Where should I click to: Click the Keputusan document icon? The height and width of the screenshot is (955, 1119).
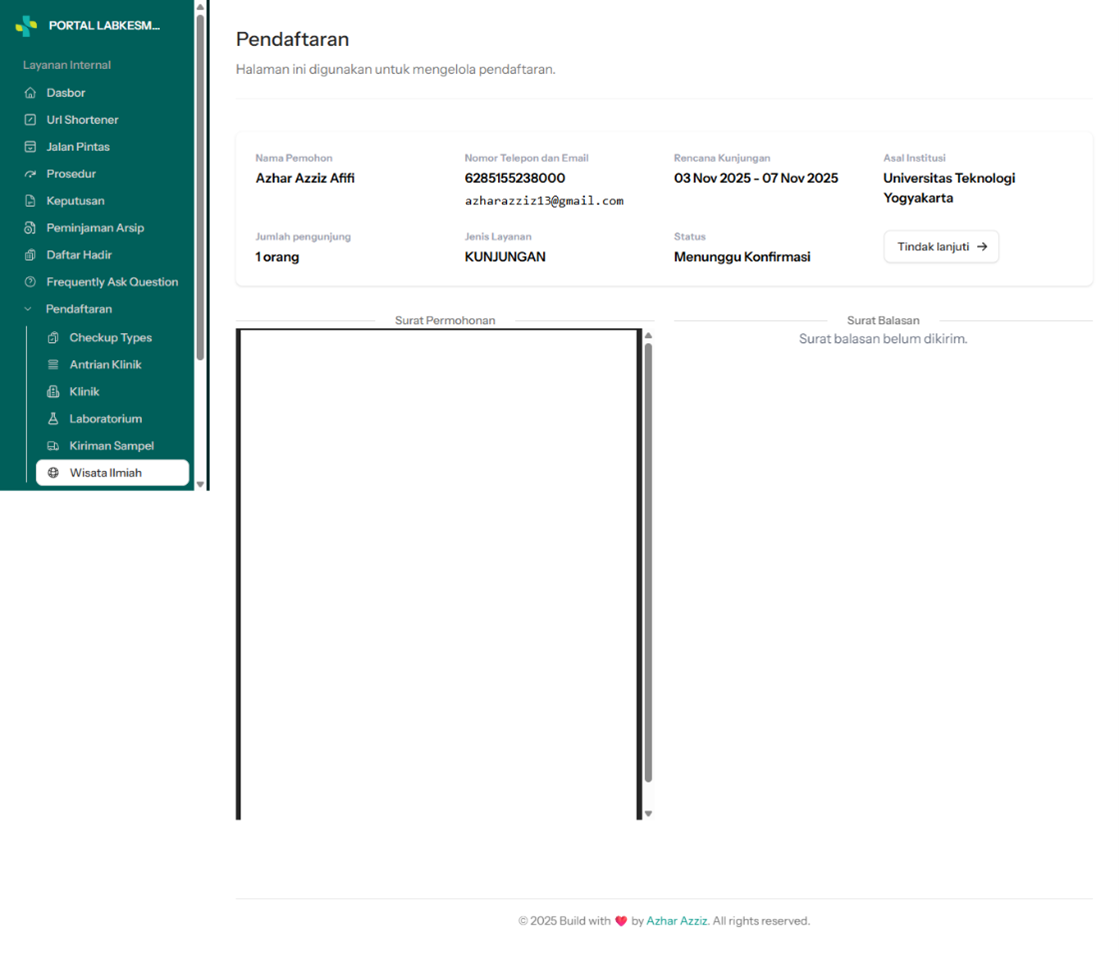coord(30,201)
